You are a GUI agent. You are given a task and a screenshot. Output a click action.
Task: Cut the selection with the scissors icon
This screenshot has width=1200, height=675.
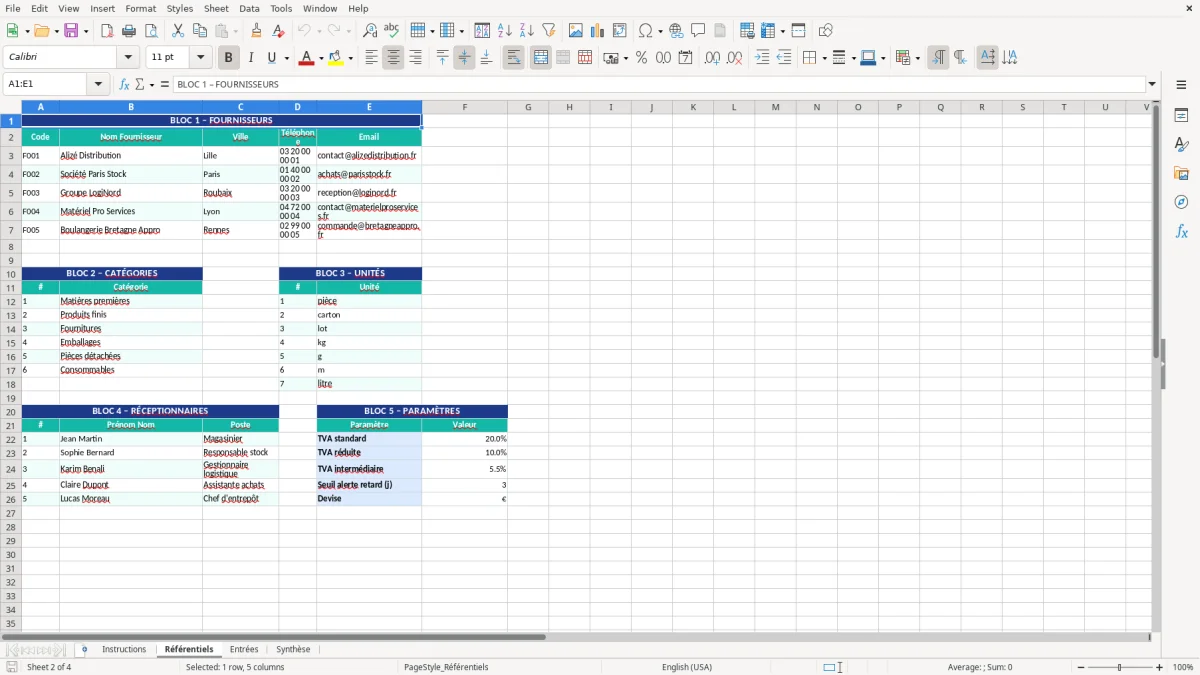tap(177, 31)
